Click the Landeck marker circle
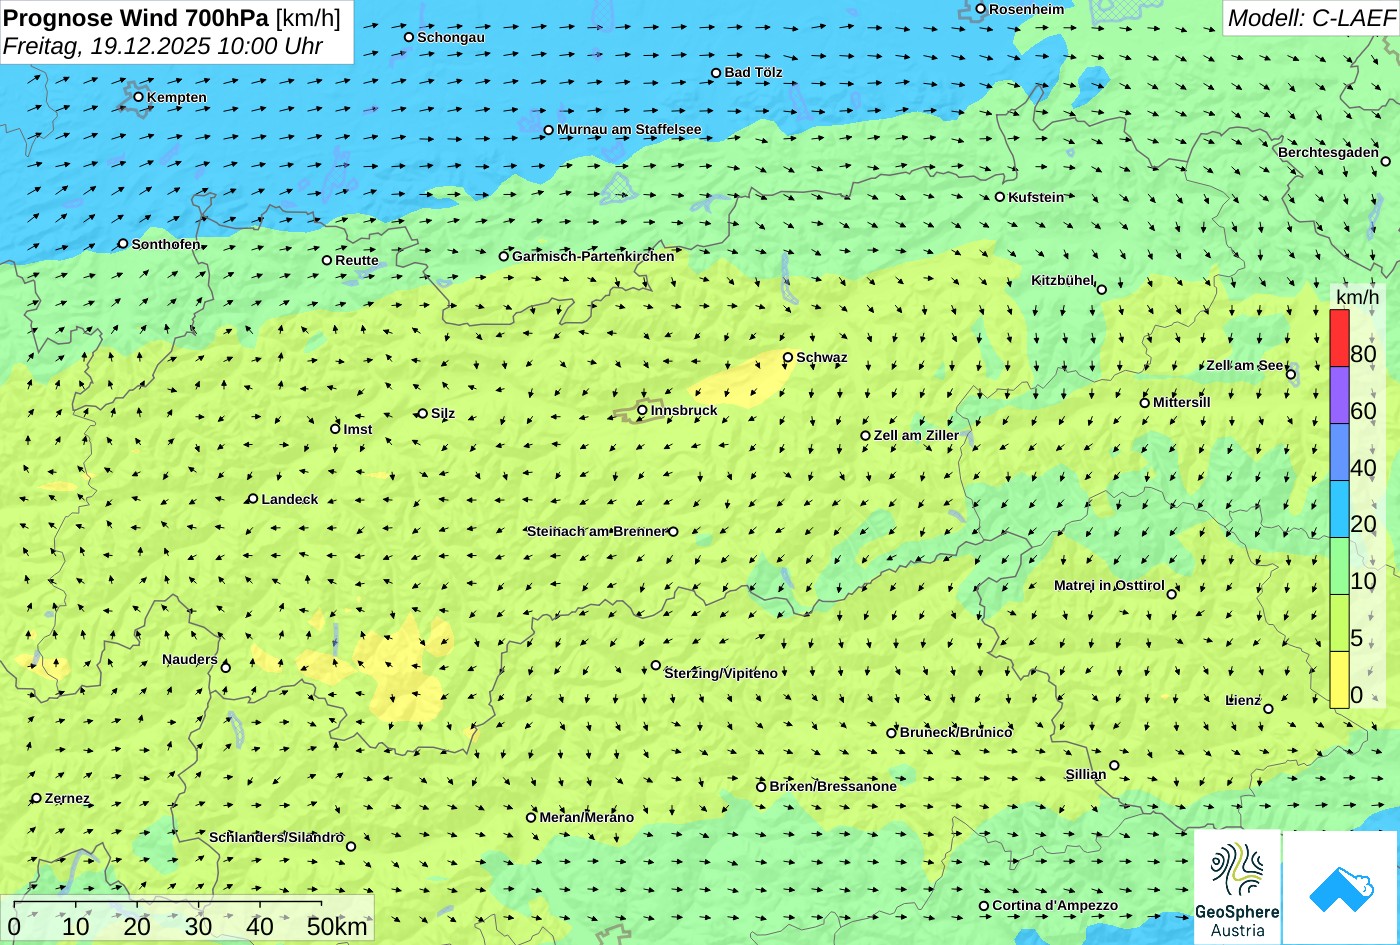Image resolution: width=1400 pixels, height=945 pixels. point(253,499)
